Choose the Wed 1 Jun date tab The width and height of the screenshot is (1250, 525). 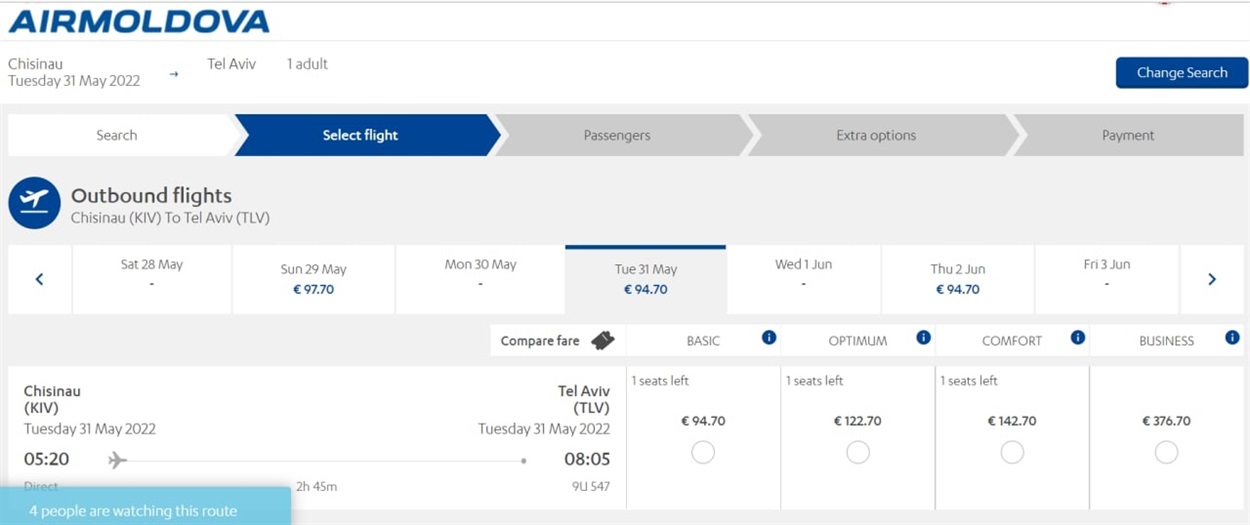[804, 279]
